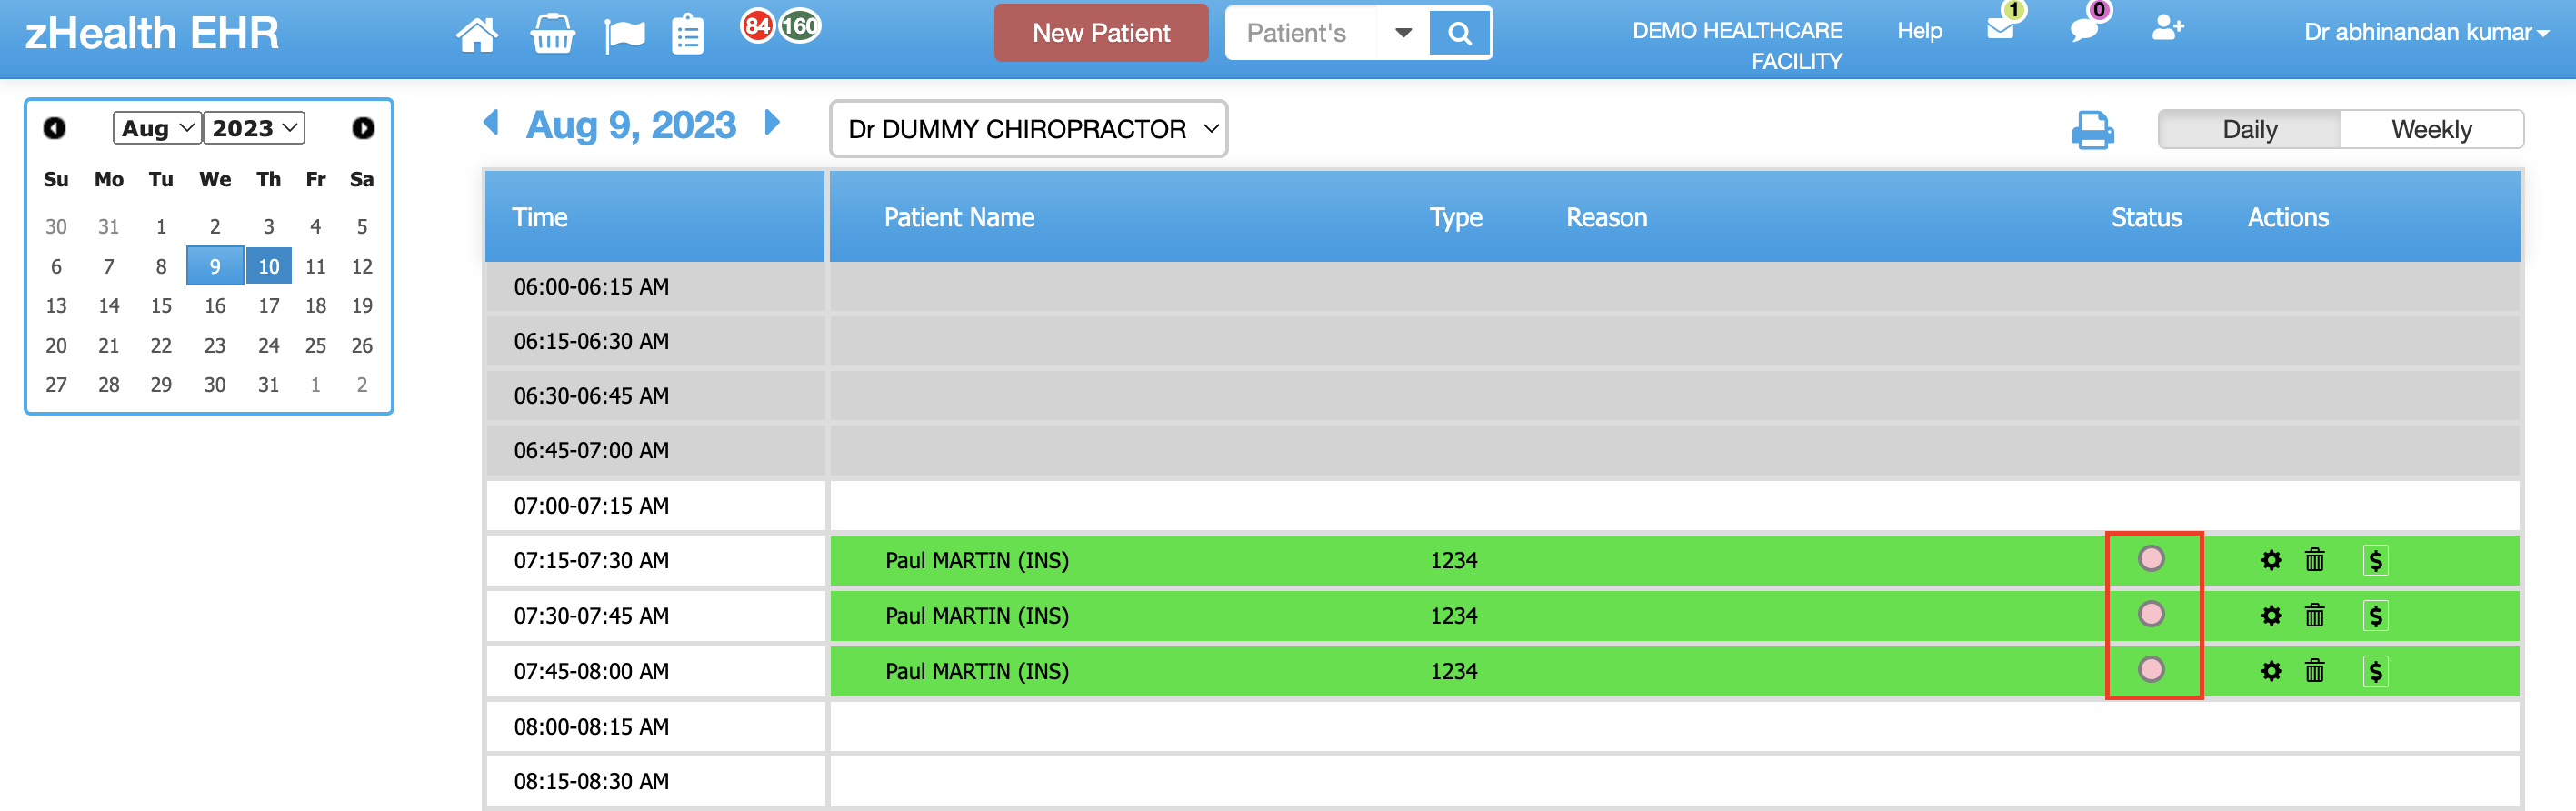Open Dr abhinandan kumar user menu

pos(2425,32)
